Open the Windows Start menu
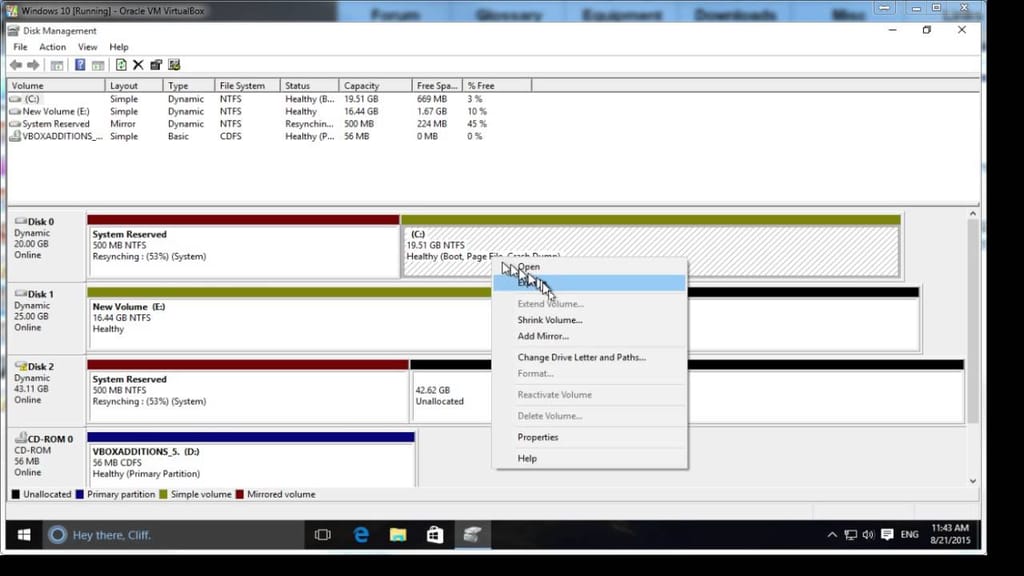 click(24, 535)
